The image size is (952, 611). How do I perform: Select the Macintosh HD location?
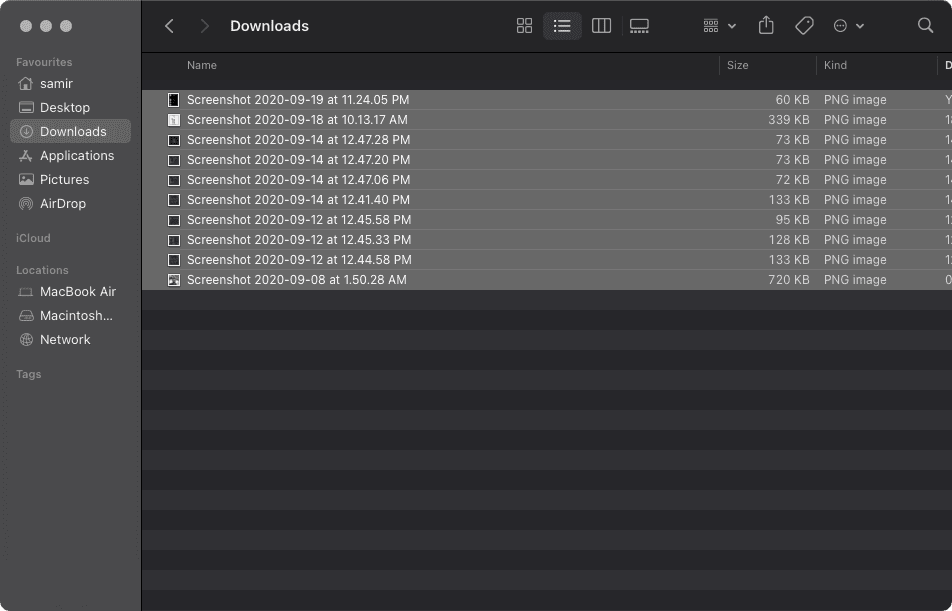[x=76, y=316]
